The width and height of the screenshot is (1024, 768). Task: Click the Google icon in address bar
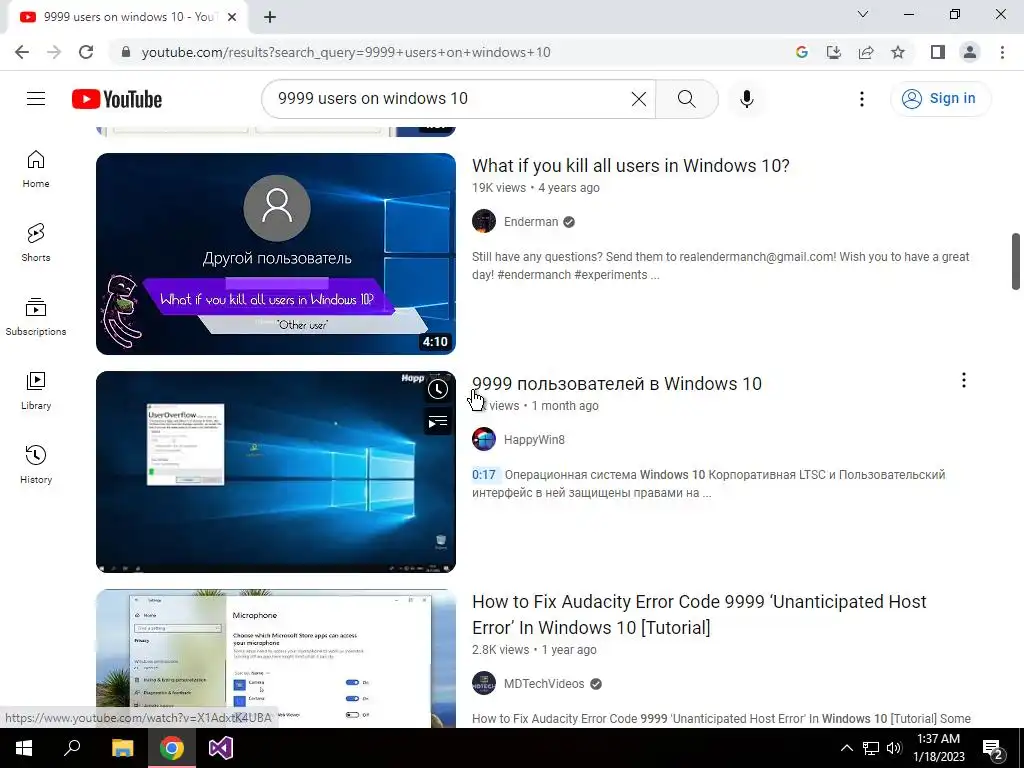802,52
